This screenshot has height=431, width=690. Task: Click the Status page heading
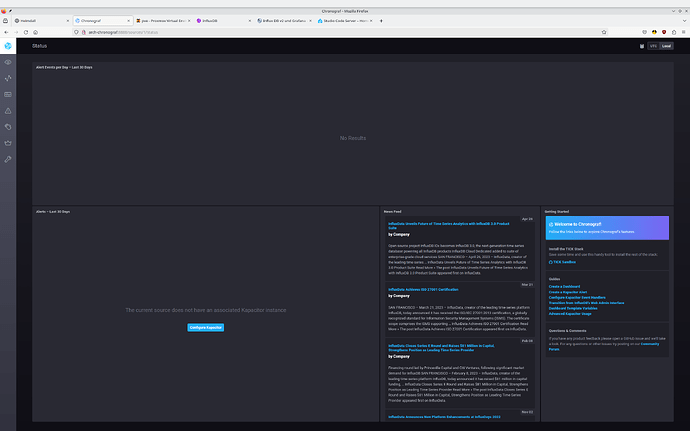tap(39, 46)
